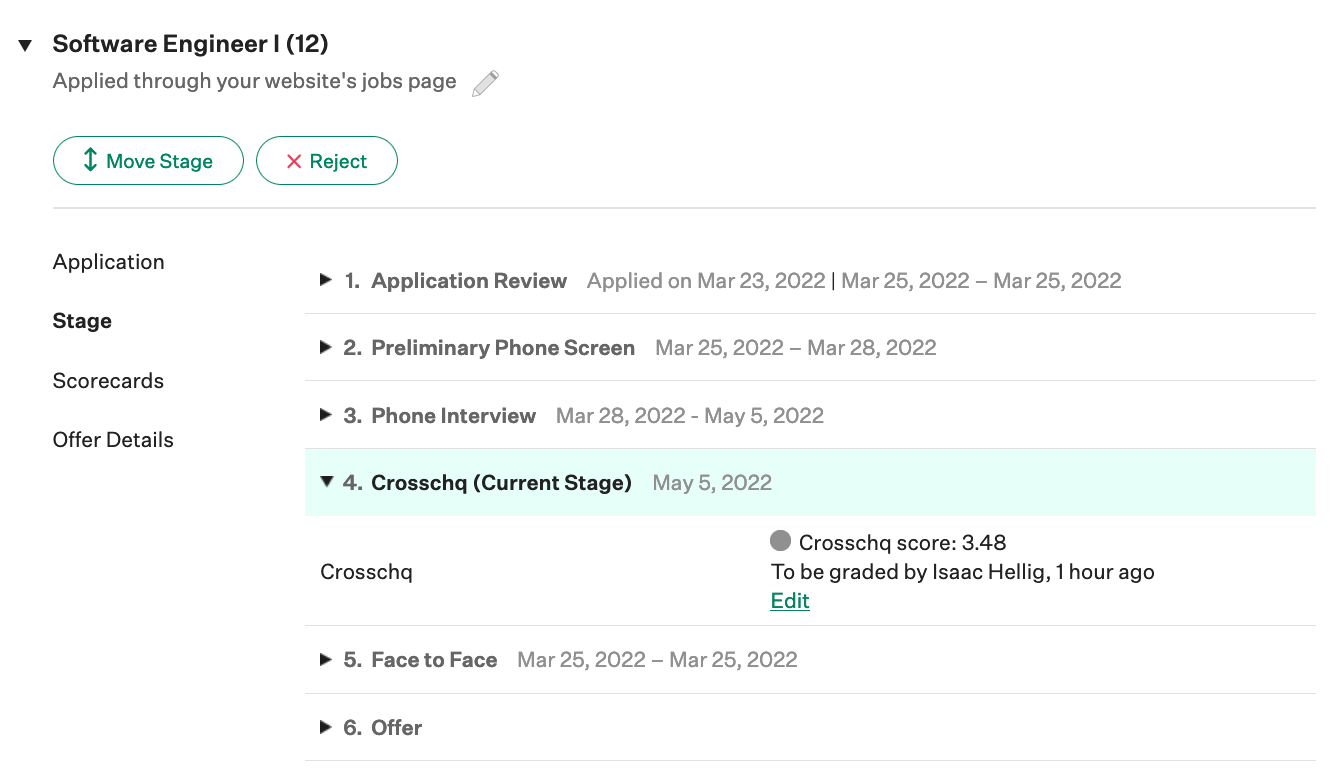Viewport: 1330px width, 778px height.
Task: Click the pencil edit source icon
Action: [x=485, y=83]
